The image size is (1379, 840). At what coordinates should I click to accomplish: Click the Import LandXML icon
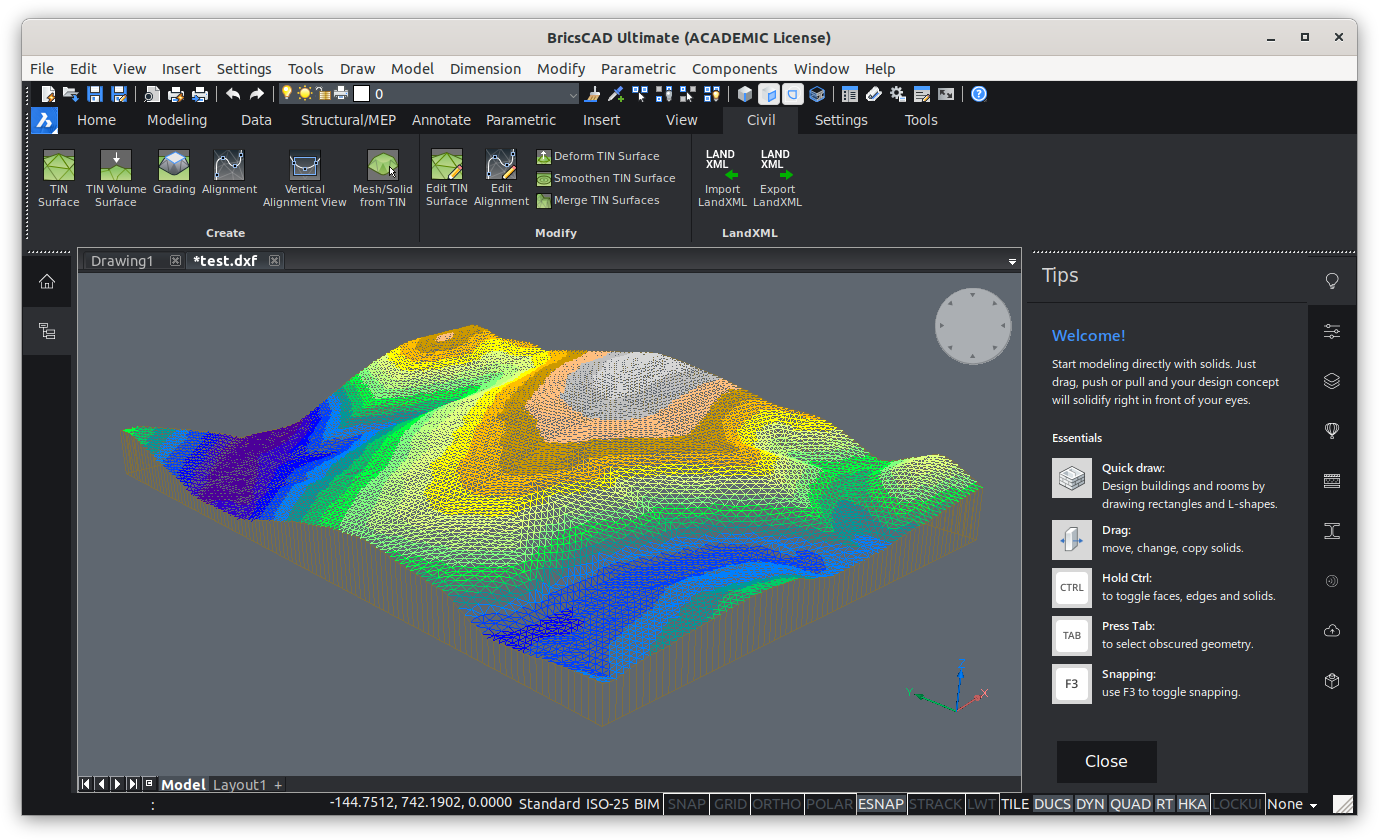coord(721,165)
